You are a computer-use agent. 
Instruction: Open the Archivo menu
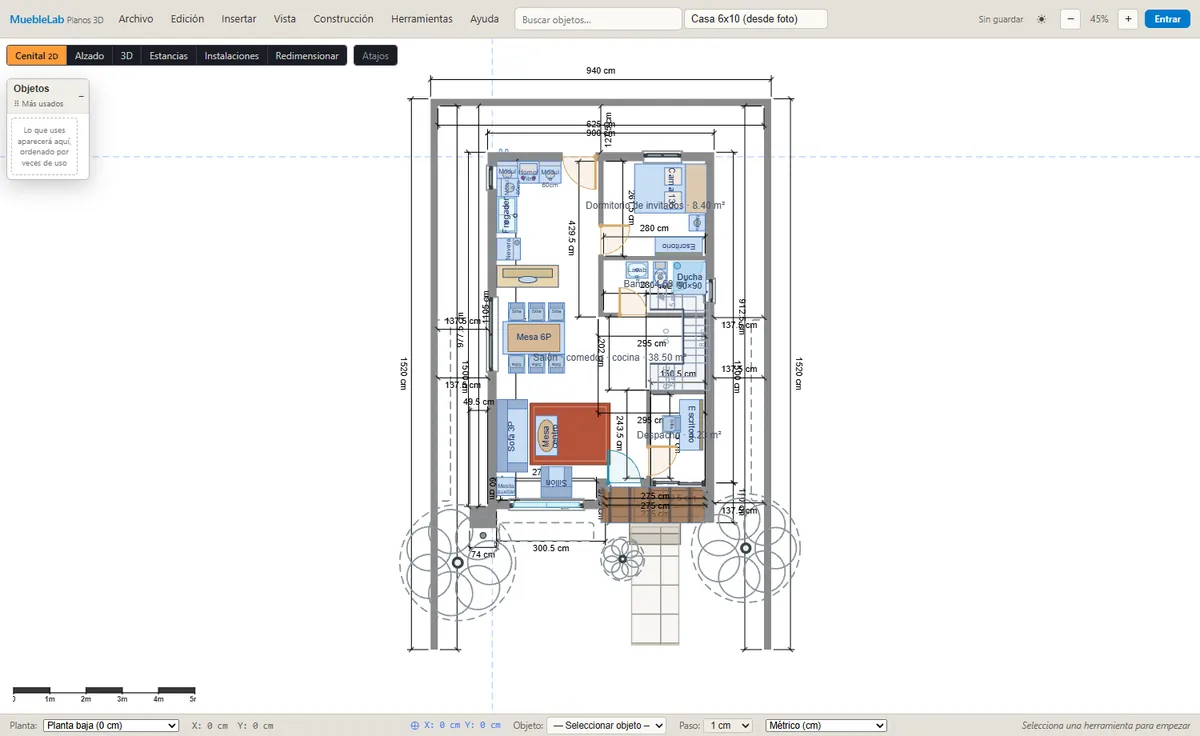(136, 19)
